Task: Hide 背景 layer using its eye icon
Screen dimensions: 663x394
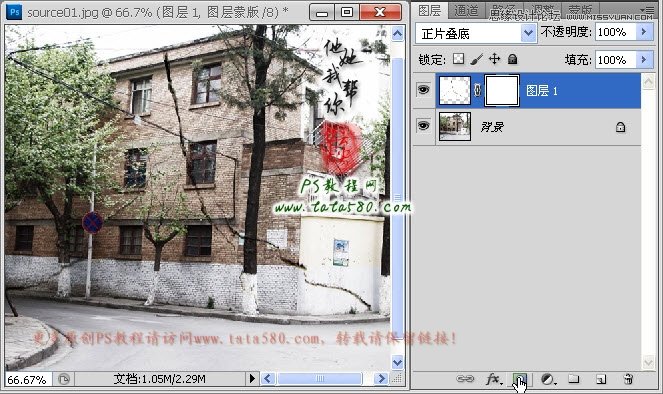Action: [423, 126]
